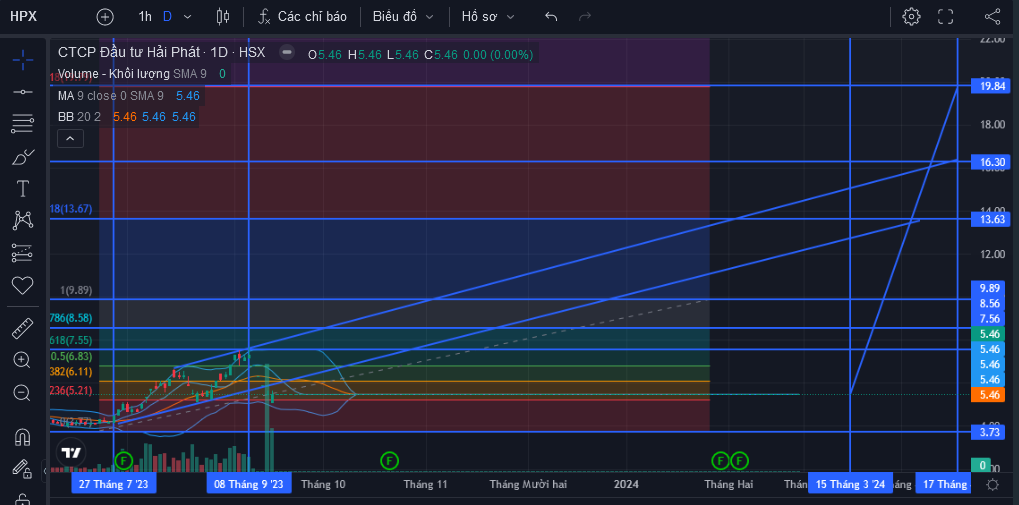The height and width of the screenshot is (505, 1019).
Task: Redo the last action
Action: pos(585,16)
